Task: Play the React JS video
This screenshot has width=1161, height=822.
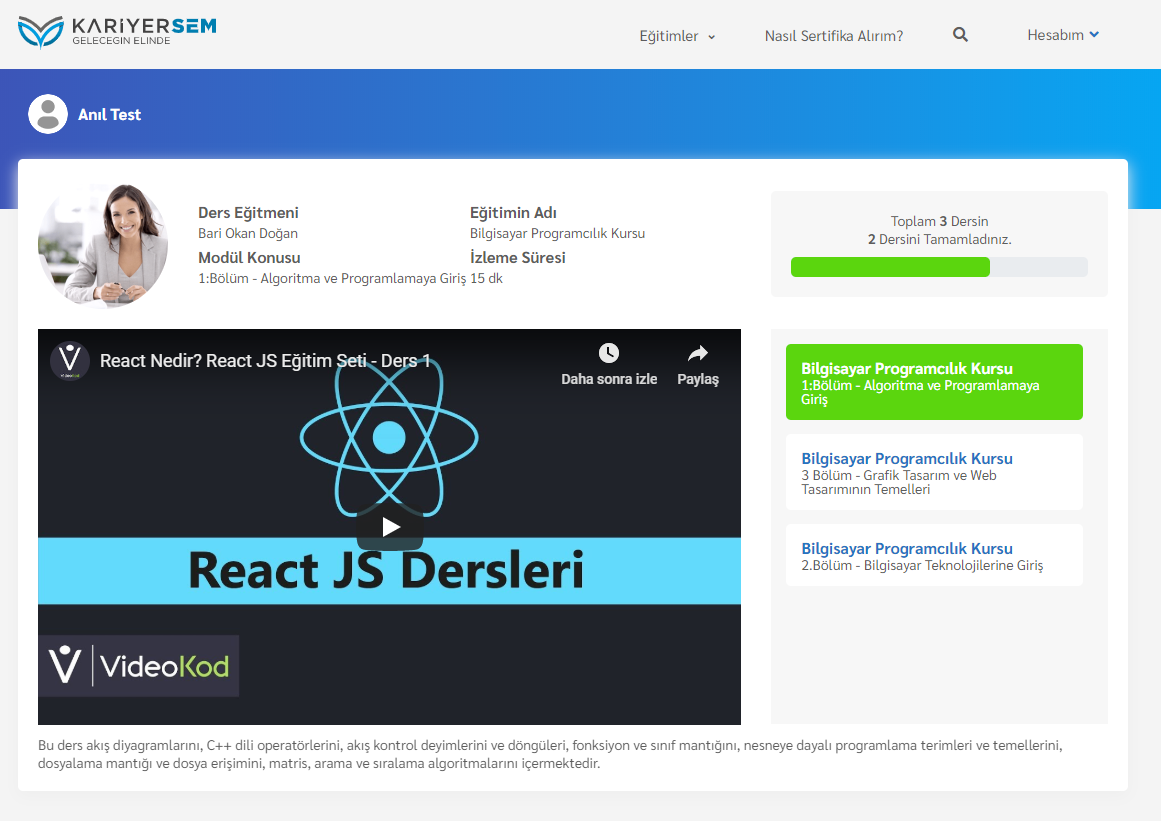Action: click(389, 527)
